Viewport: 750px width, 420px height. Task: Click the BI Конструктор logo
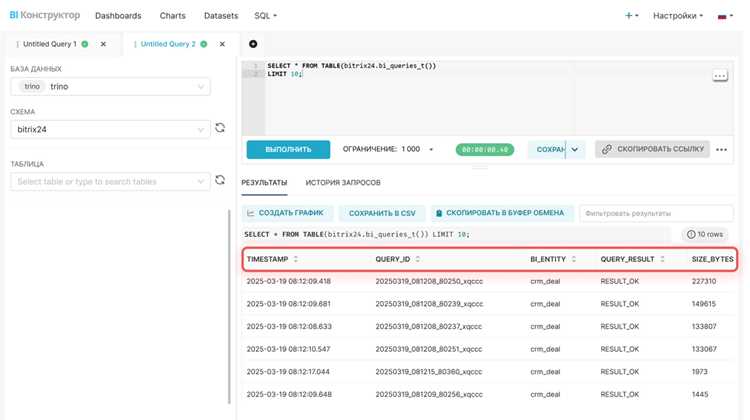pos(44,15)
